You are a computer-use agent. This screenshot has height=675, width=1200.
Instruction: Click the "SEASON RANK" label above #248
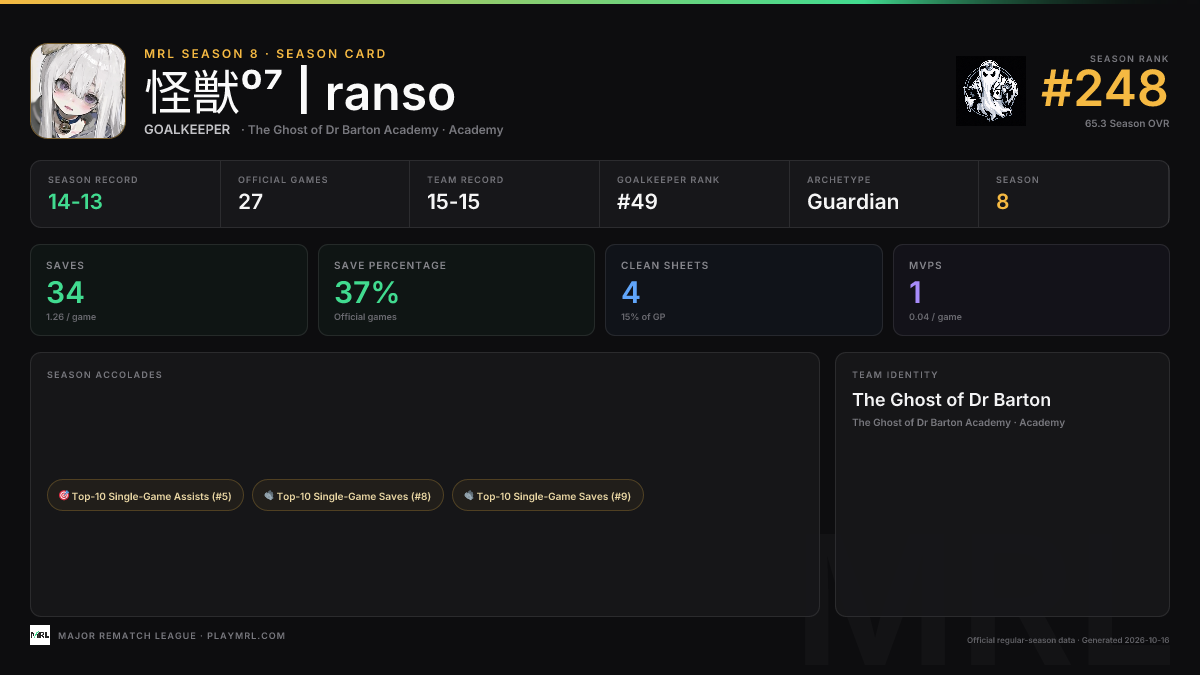pos(1129,59)
